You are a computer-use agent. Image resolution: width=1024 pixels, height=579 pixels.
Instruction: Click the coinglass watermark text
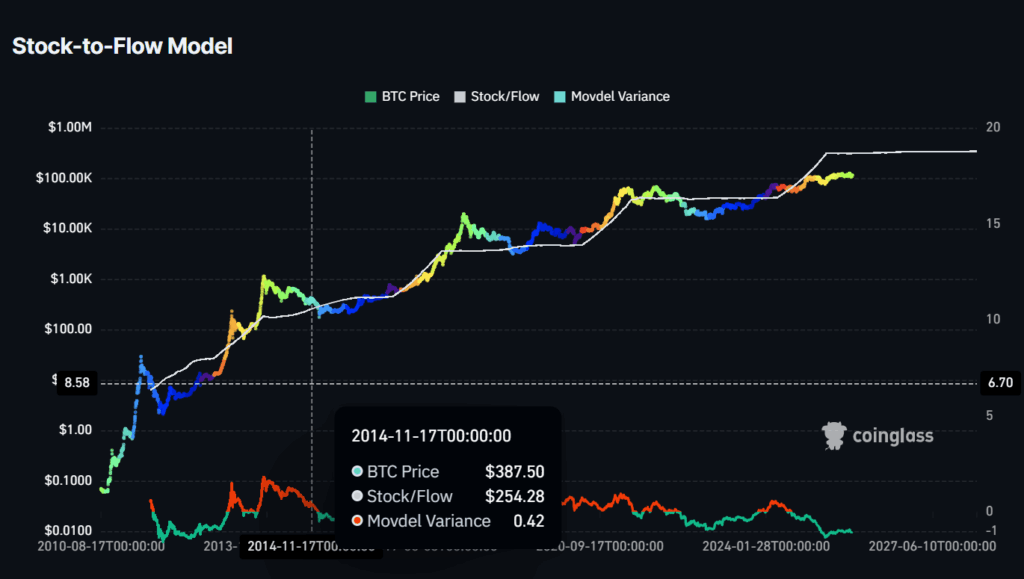point(892,435)
